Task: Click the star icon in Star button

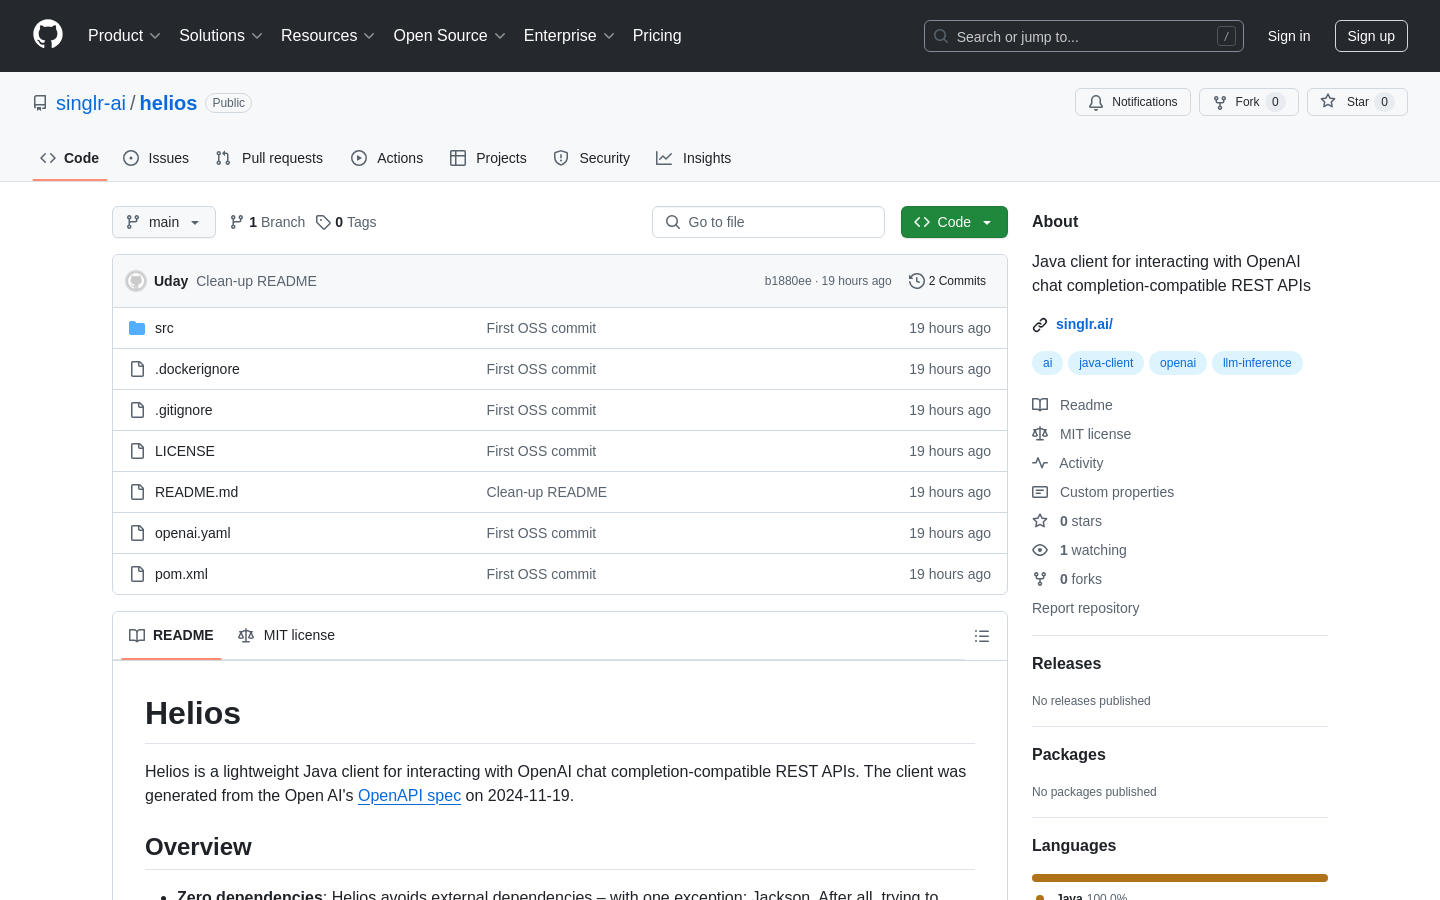Action: [1328, 101]
